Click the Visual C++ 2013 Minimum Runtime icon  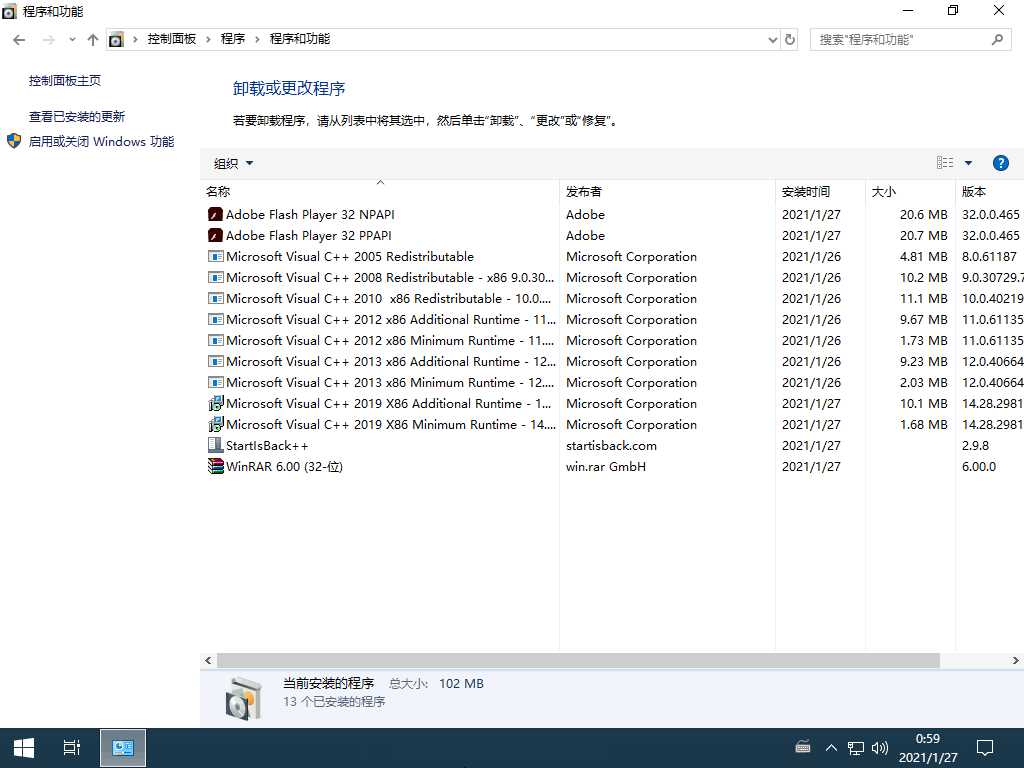pos(215,382)
